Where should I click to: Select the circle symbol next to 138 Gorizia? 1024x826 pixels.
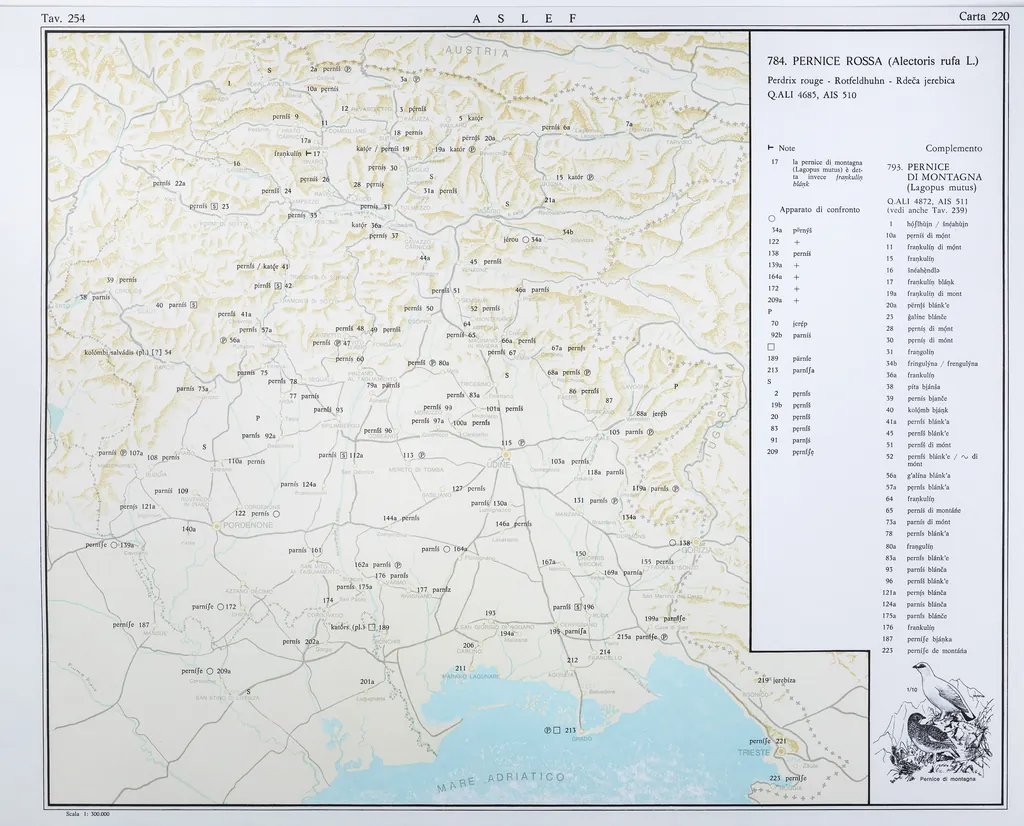673,543
